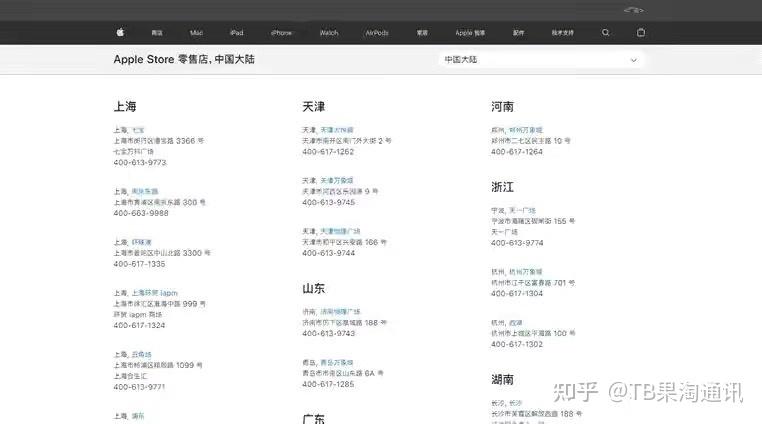Click phone number 400-663-9988
Screen dimensions: 762x424
(x=141, y=213)
